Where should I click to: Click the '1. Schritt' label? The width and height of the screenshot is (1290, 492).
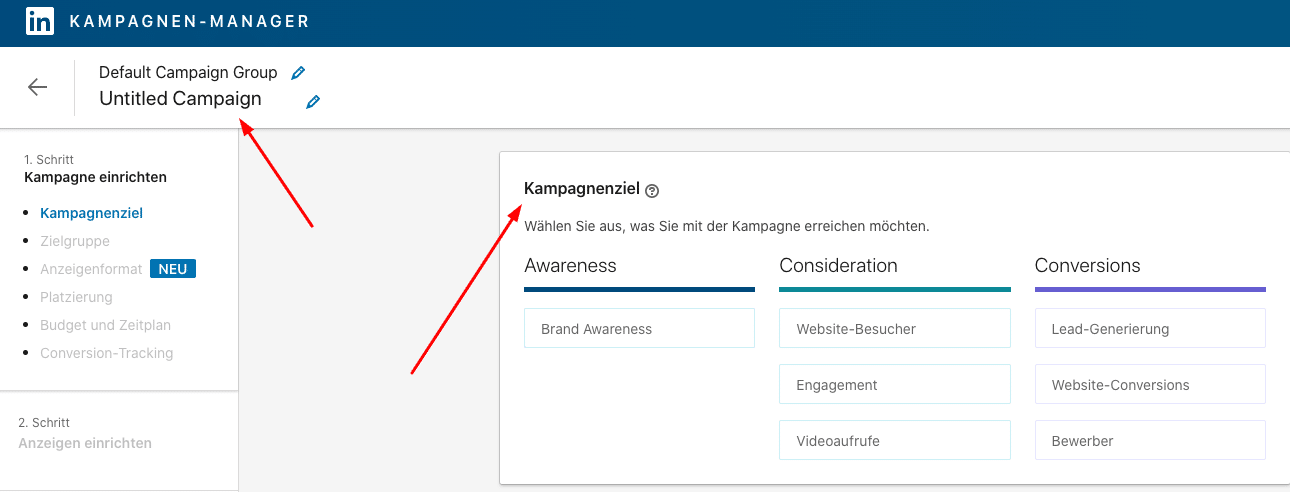point(49,159)
